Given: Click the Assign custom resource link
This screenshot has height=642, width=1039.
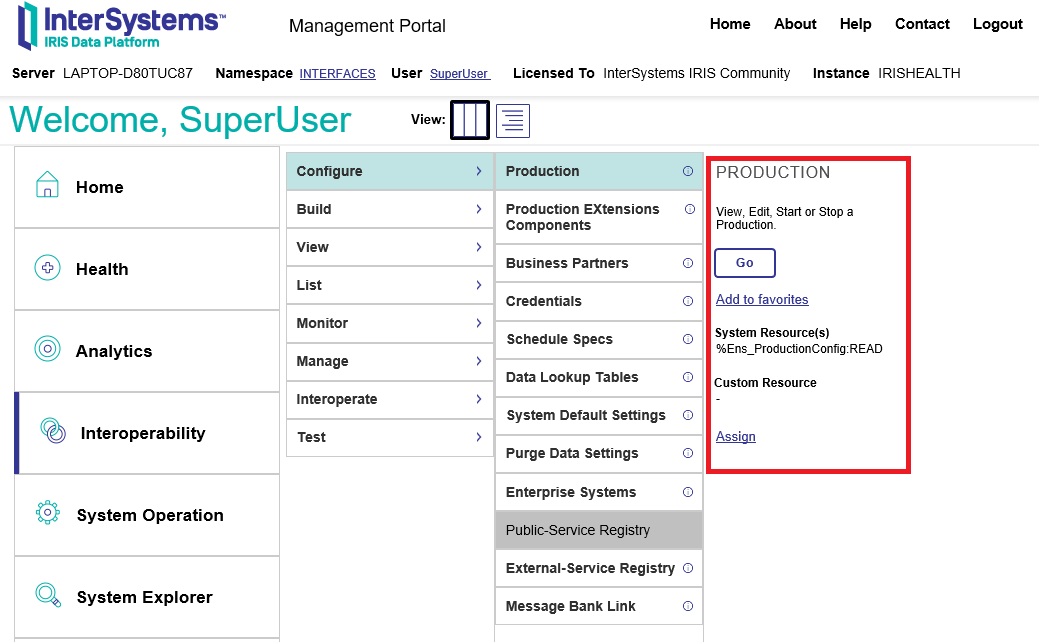Looking at the screenshot, I should 736,437.
